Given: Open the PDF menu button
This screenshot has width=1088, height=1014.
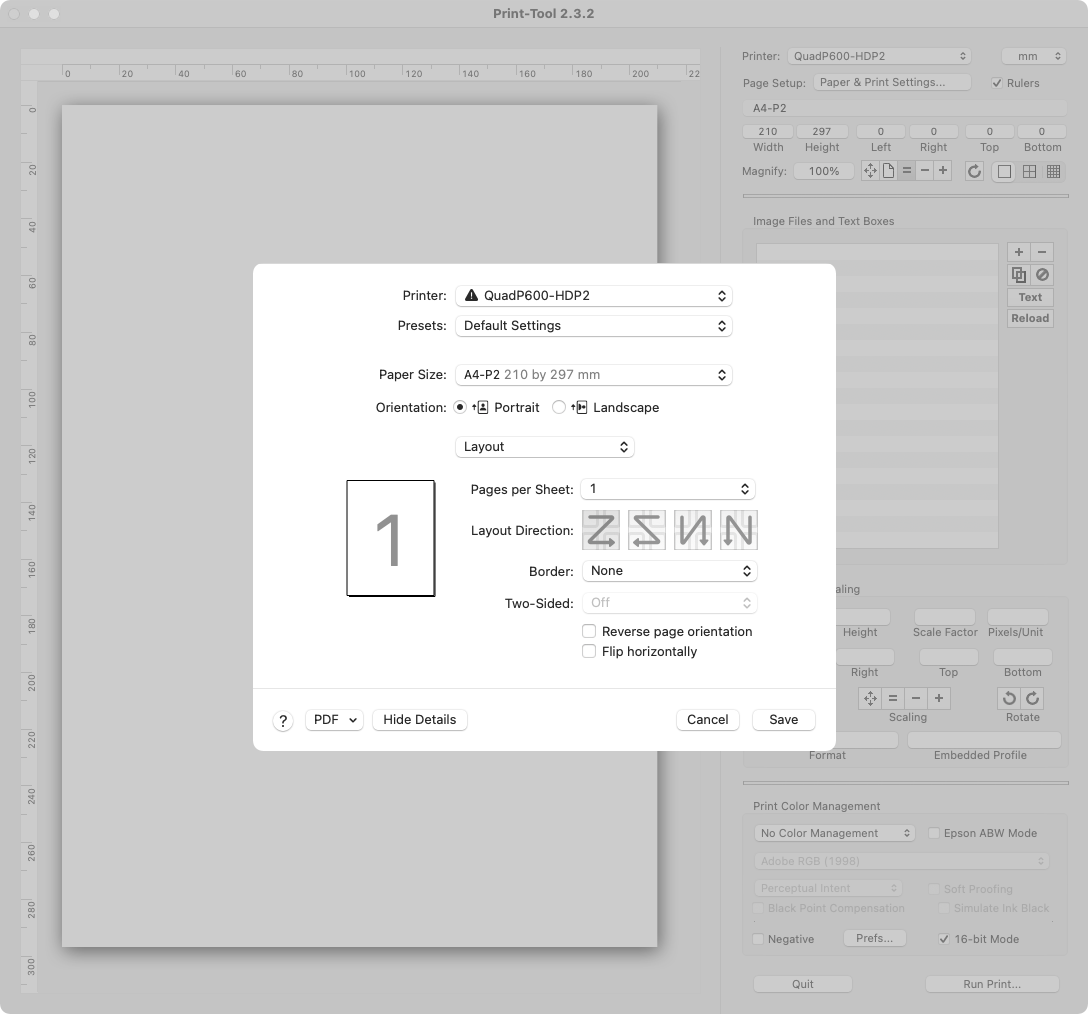Looking at the screenshot, I should click(333, 720).
